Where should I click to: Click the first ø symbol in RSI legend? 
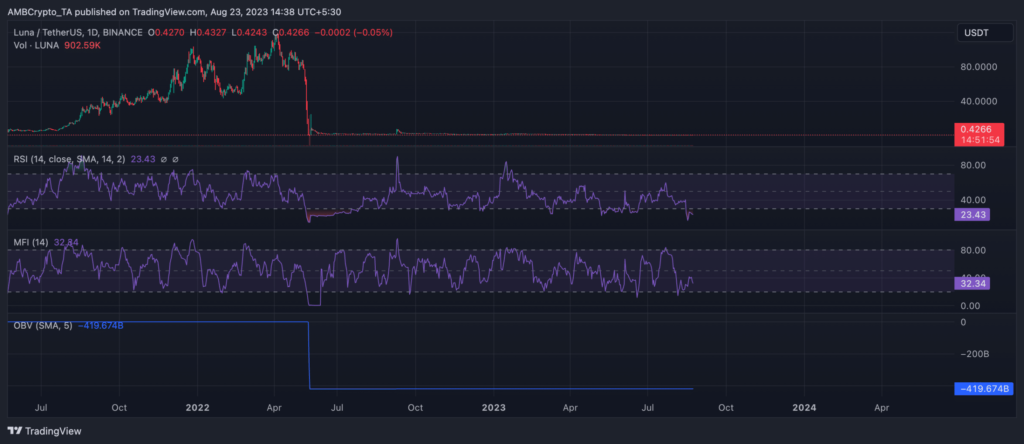pos(164,159)
